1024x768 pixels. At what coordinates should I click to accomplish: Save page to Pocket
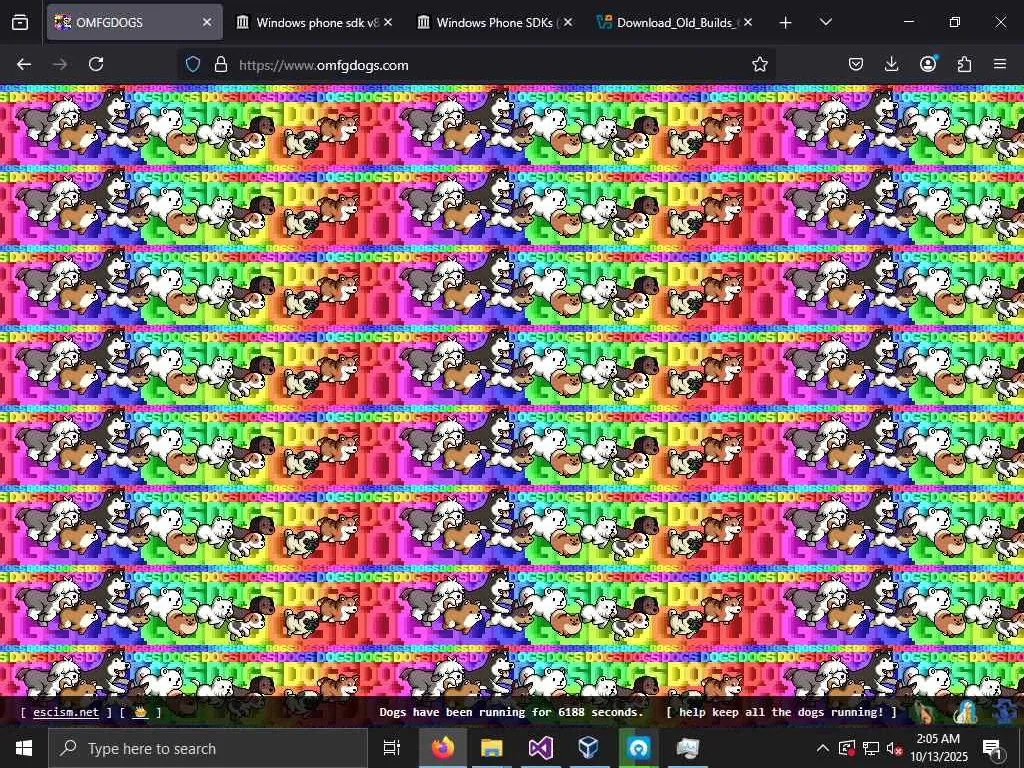coord(856,64)
